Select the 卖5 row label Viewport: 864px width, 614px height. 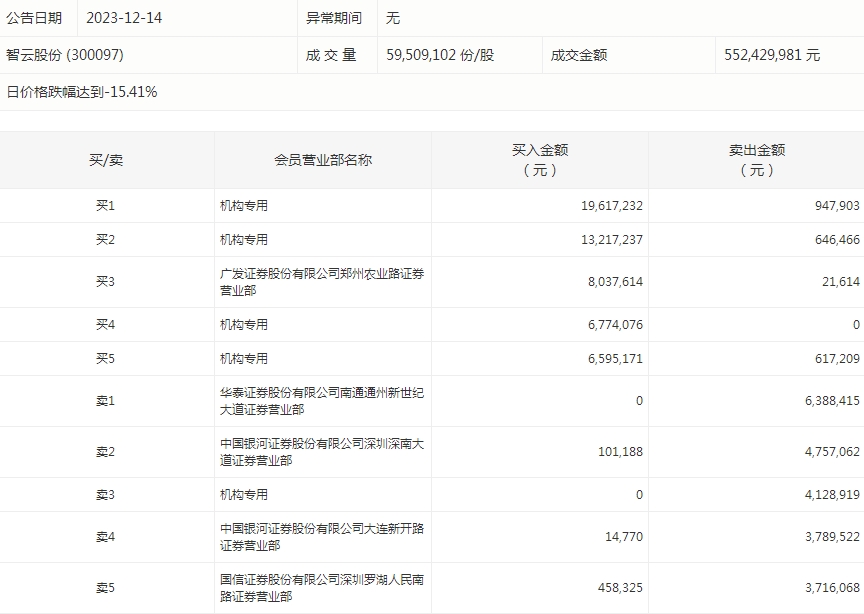pyautogui.click(x=106, y=588)
